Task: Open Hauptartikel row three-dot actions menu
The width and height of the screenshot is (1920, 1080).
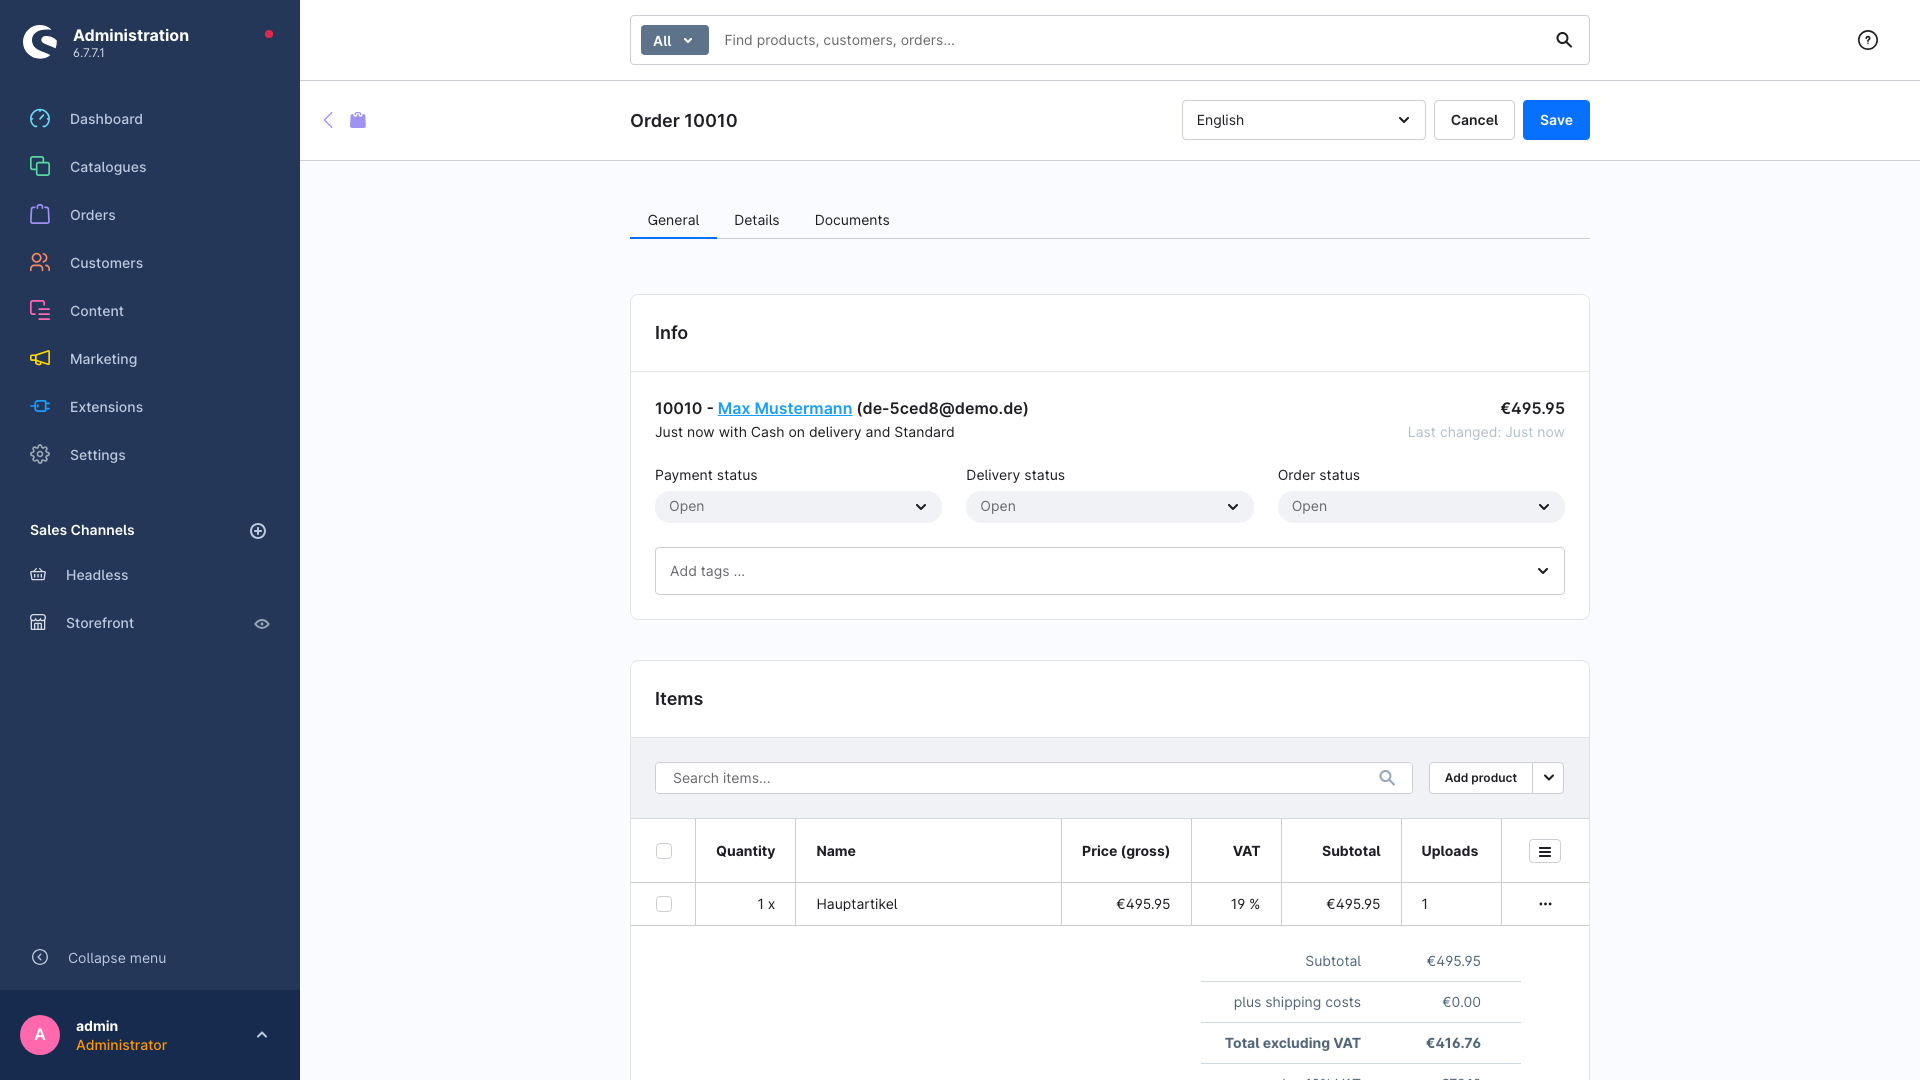Action: pos(1544,904)
